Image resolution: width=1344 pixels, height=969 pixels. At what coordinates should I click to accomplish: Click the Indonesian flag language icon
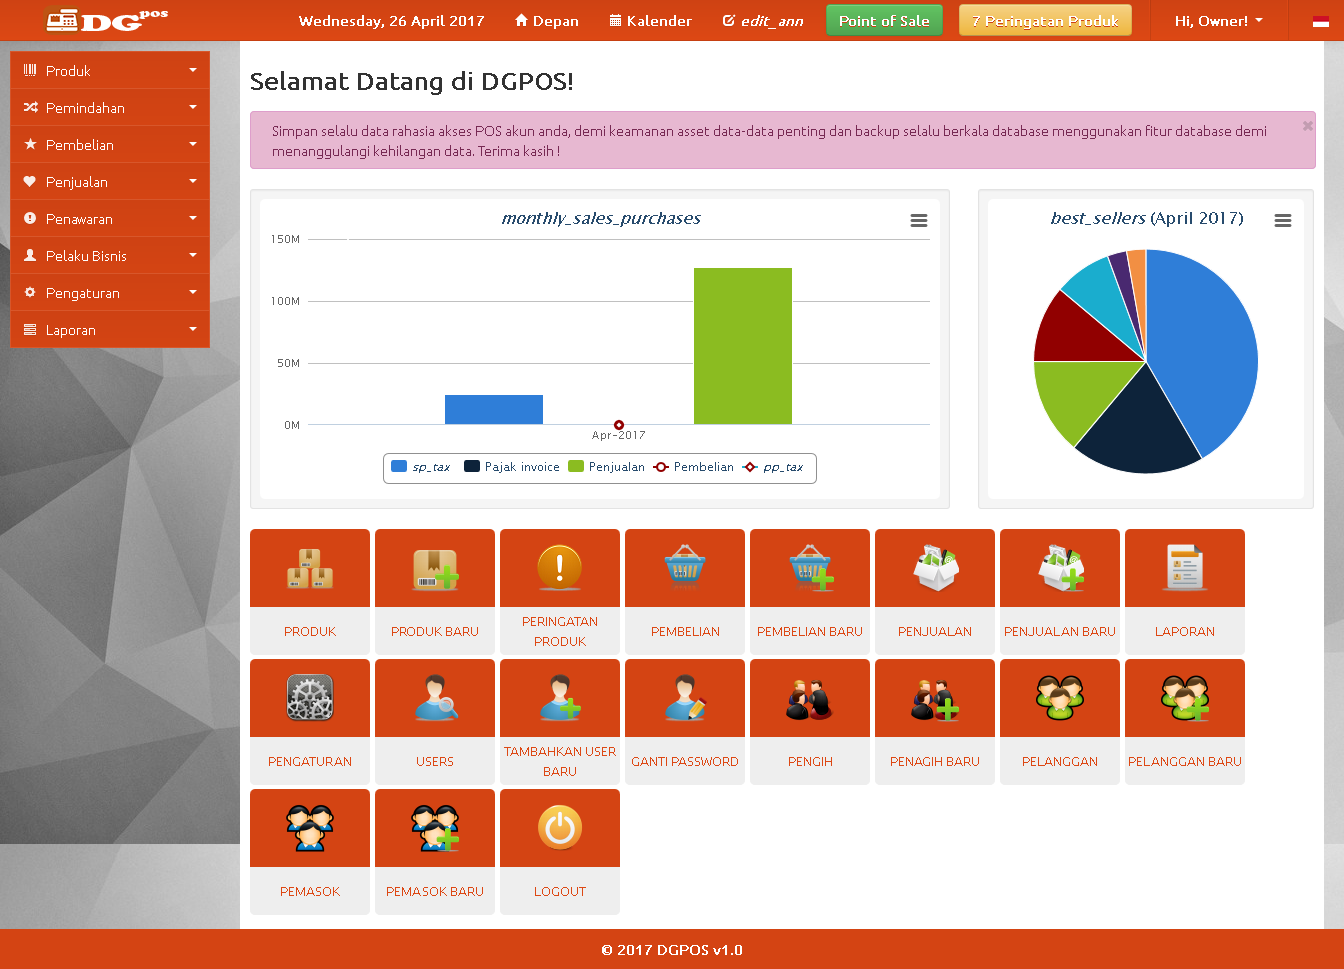1320,21
